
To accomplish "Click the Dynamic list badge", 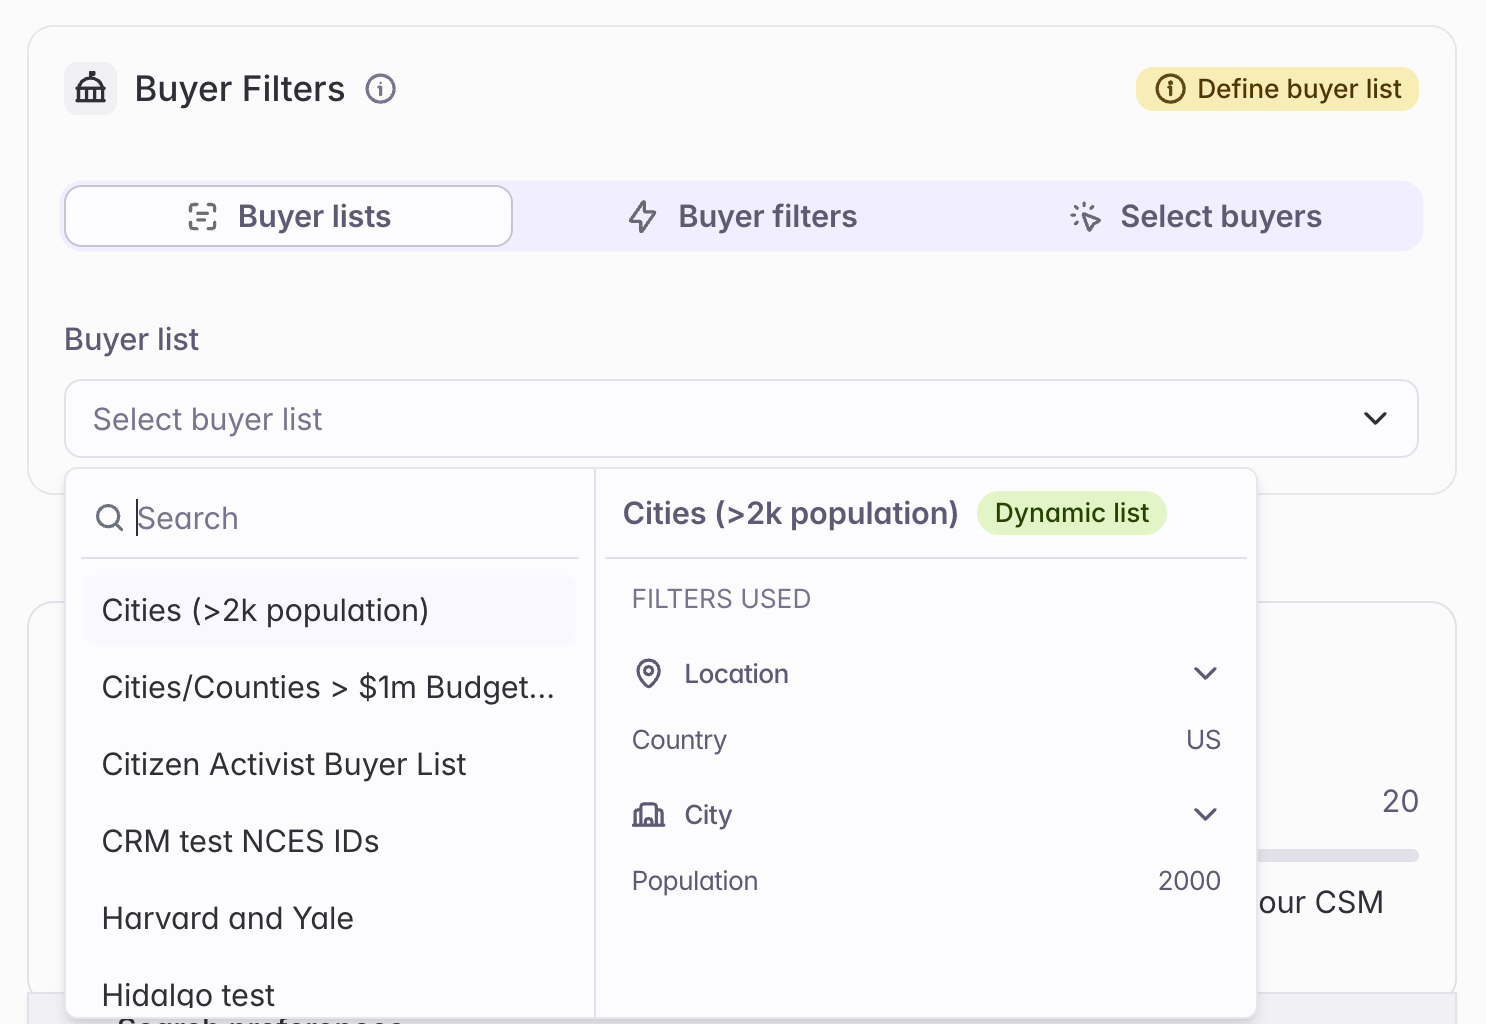I will 1071,513.
